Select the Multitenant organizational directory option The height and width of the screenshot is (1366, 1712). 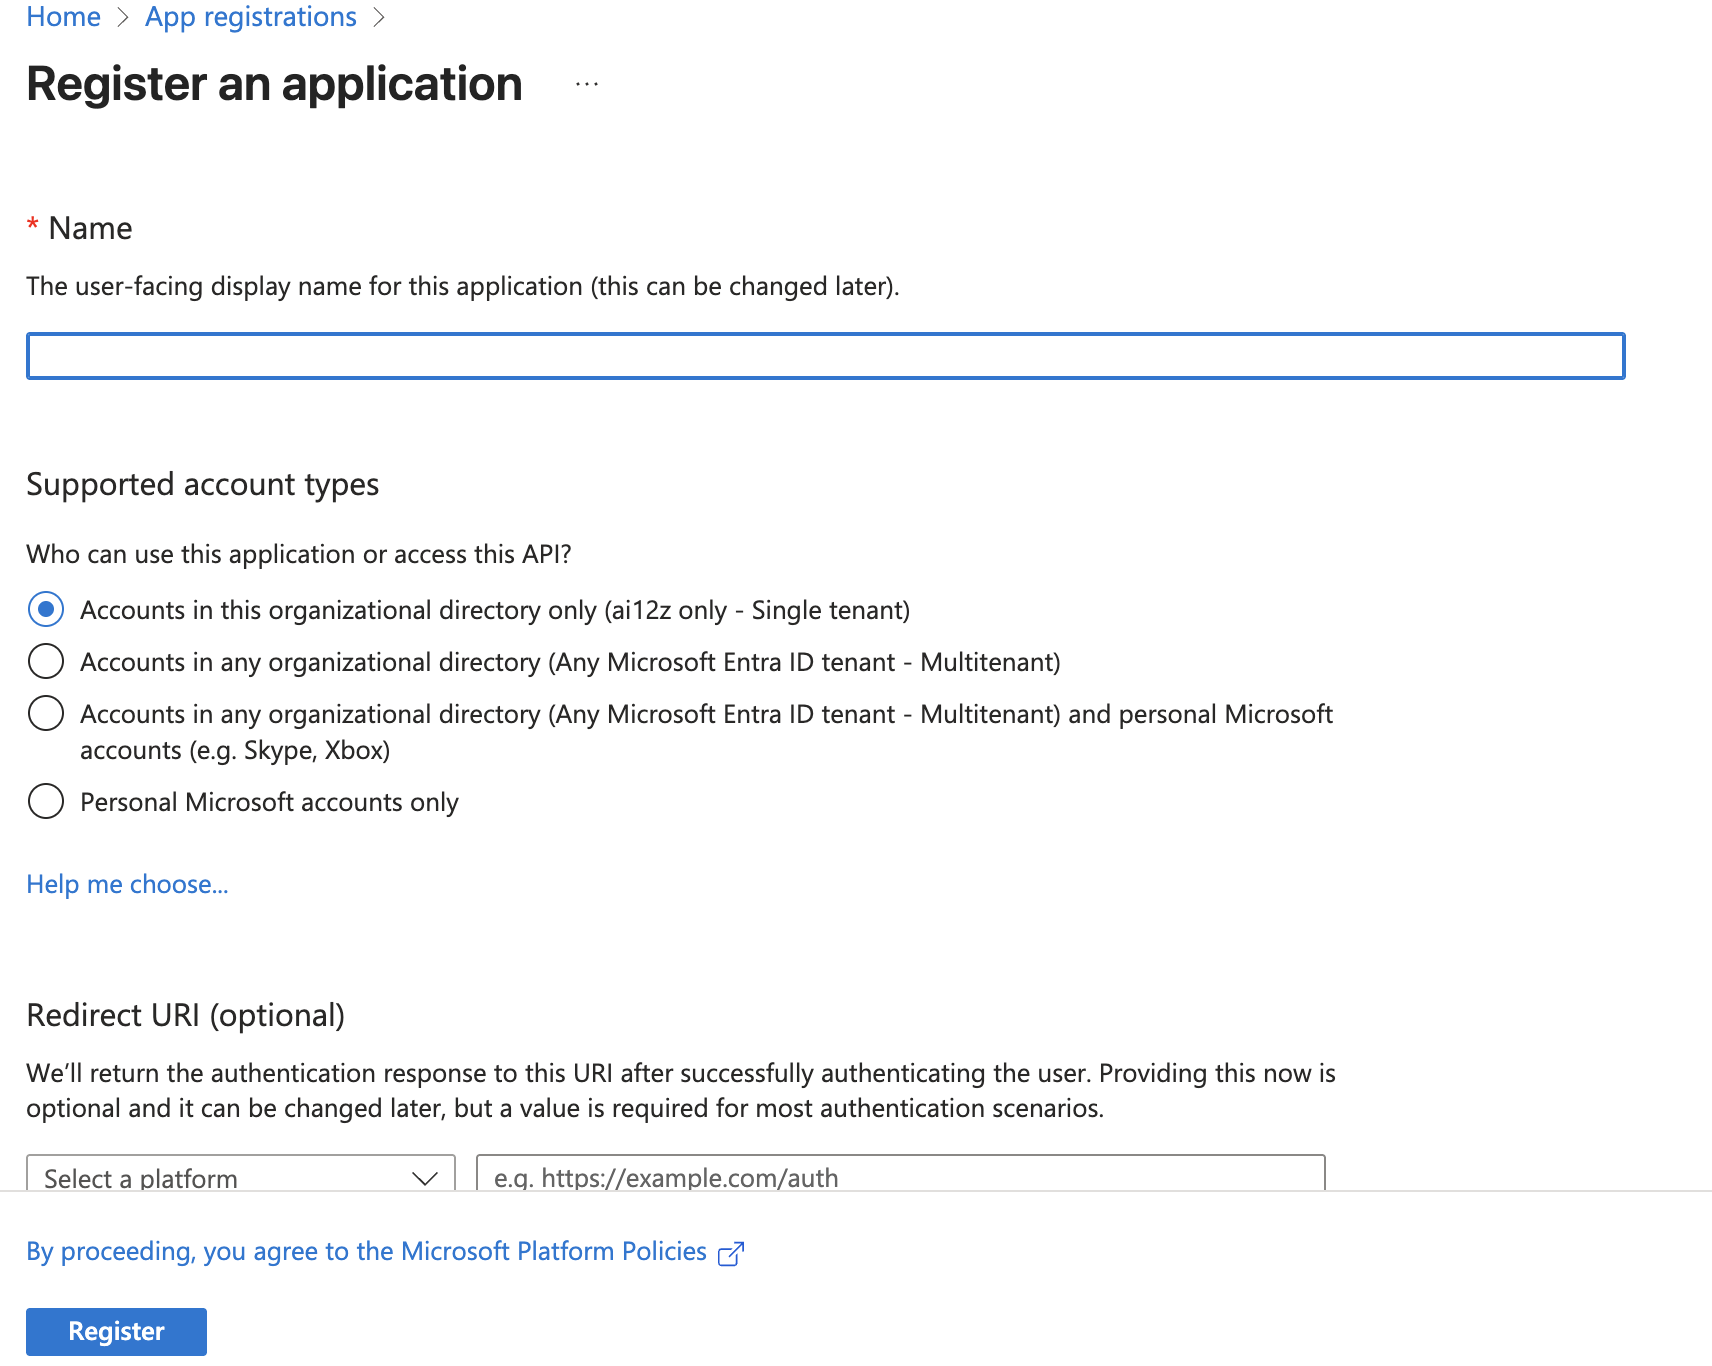[45, 661]
